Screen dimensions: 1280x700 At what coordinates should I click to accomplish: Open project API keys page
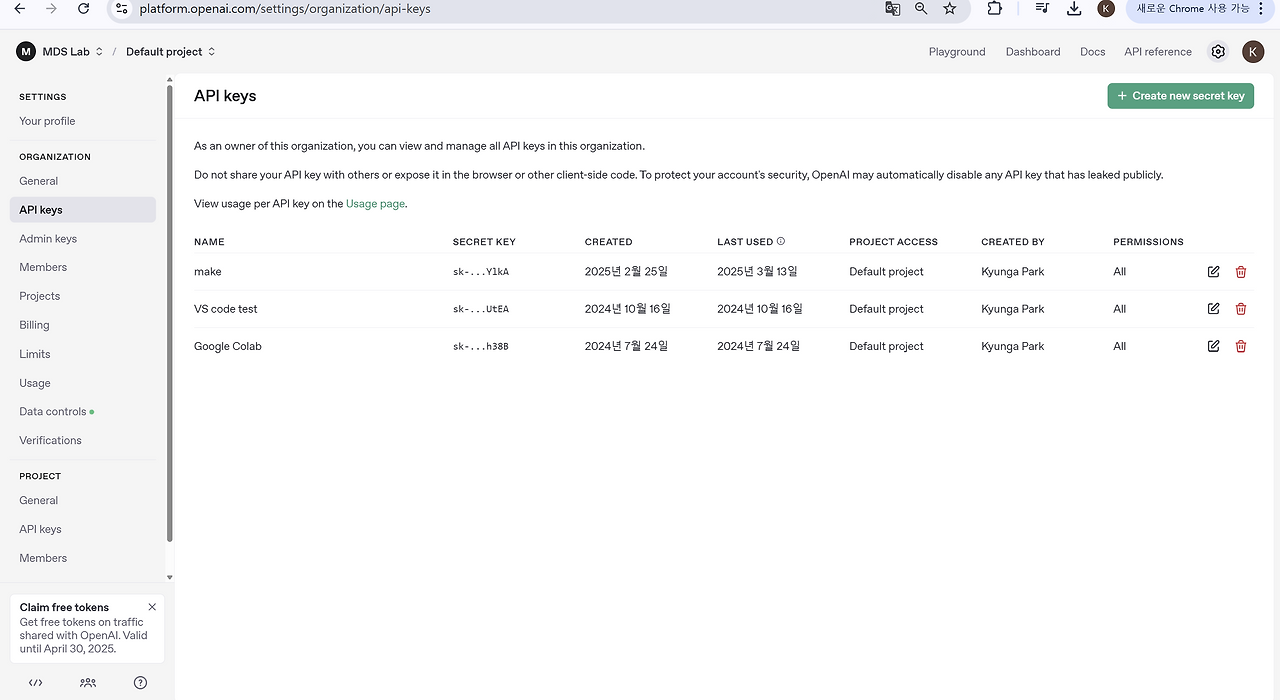[41, 529]
